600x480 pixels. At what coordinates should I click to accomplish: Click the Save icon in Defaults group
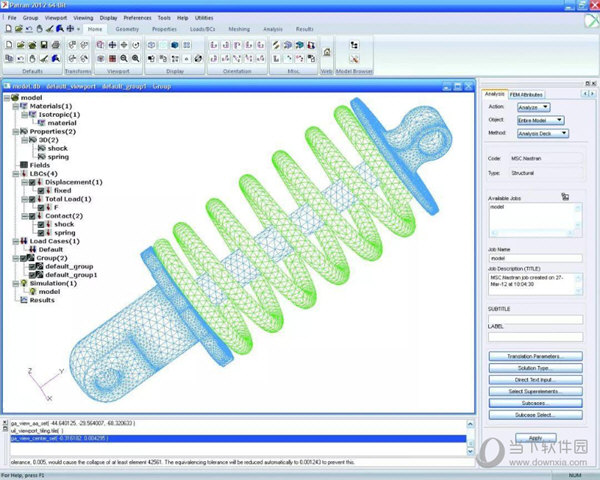[x=44, y=45]
